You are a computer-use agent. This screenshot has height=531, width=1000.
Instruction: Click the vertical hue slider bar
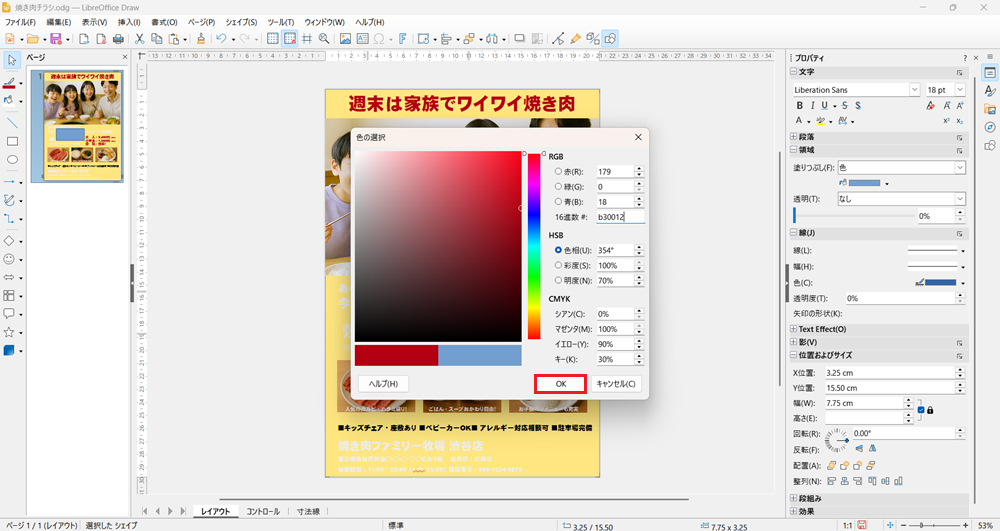click(534, 246)
